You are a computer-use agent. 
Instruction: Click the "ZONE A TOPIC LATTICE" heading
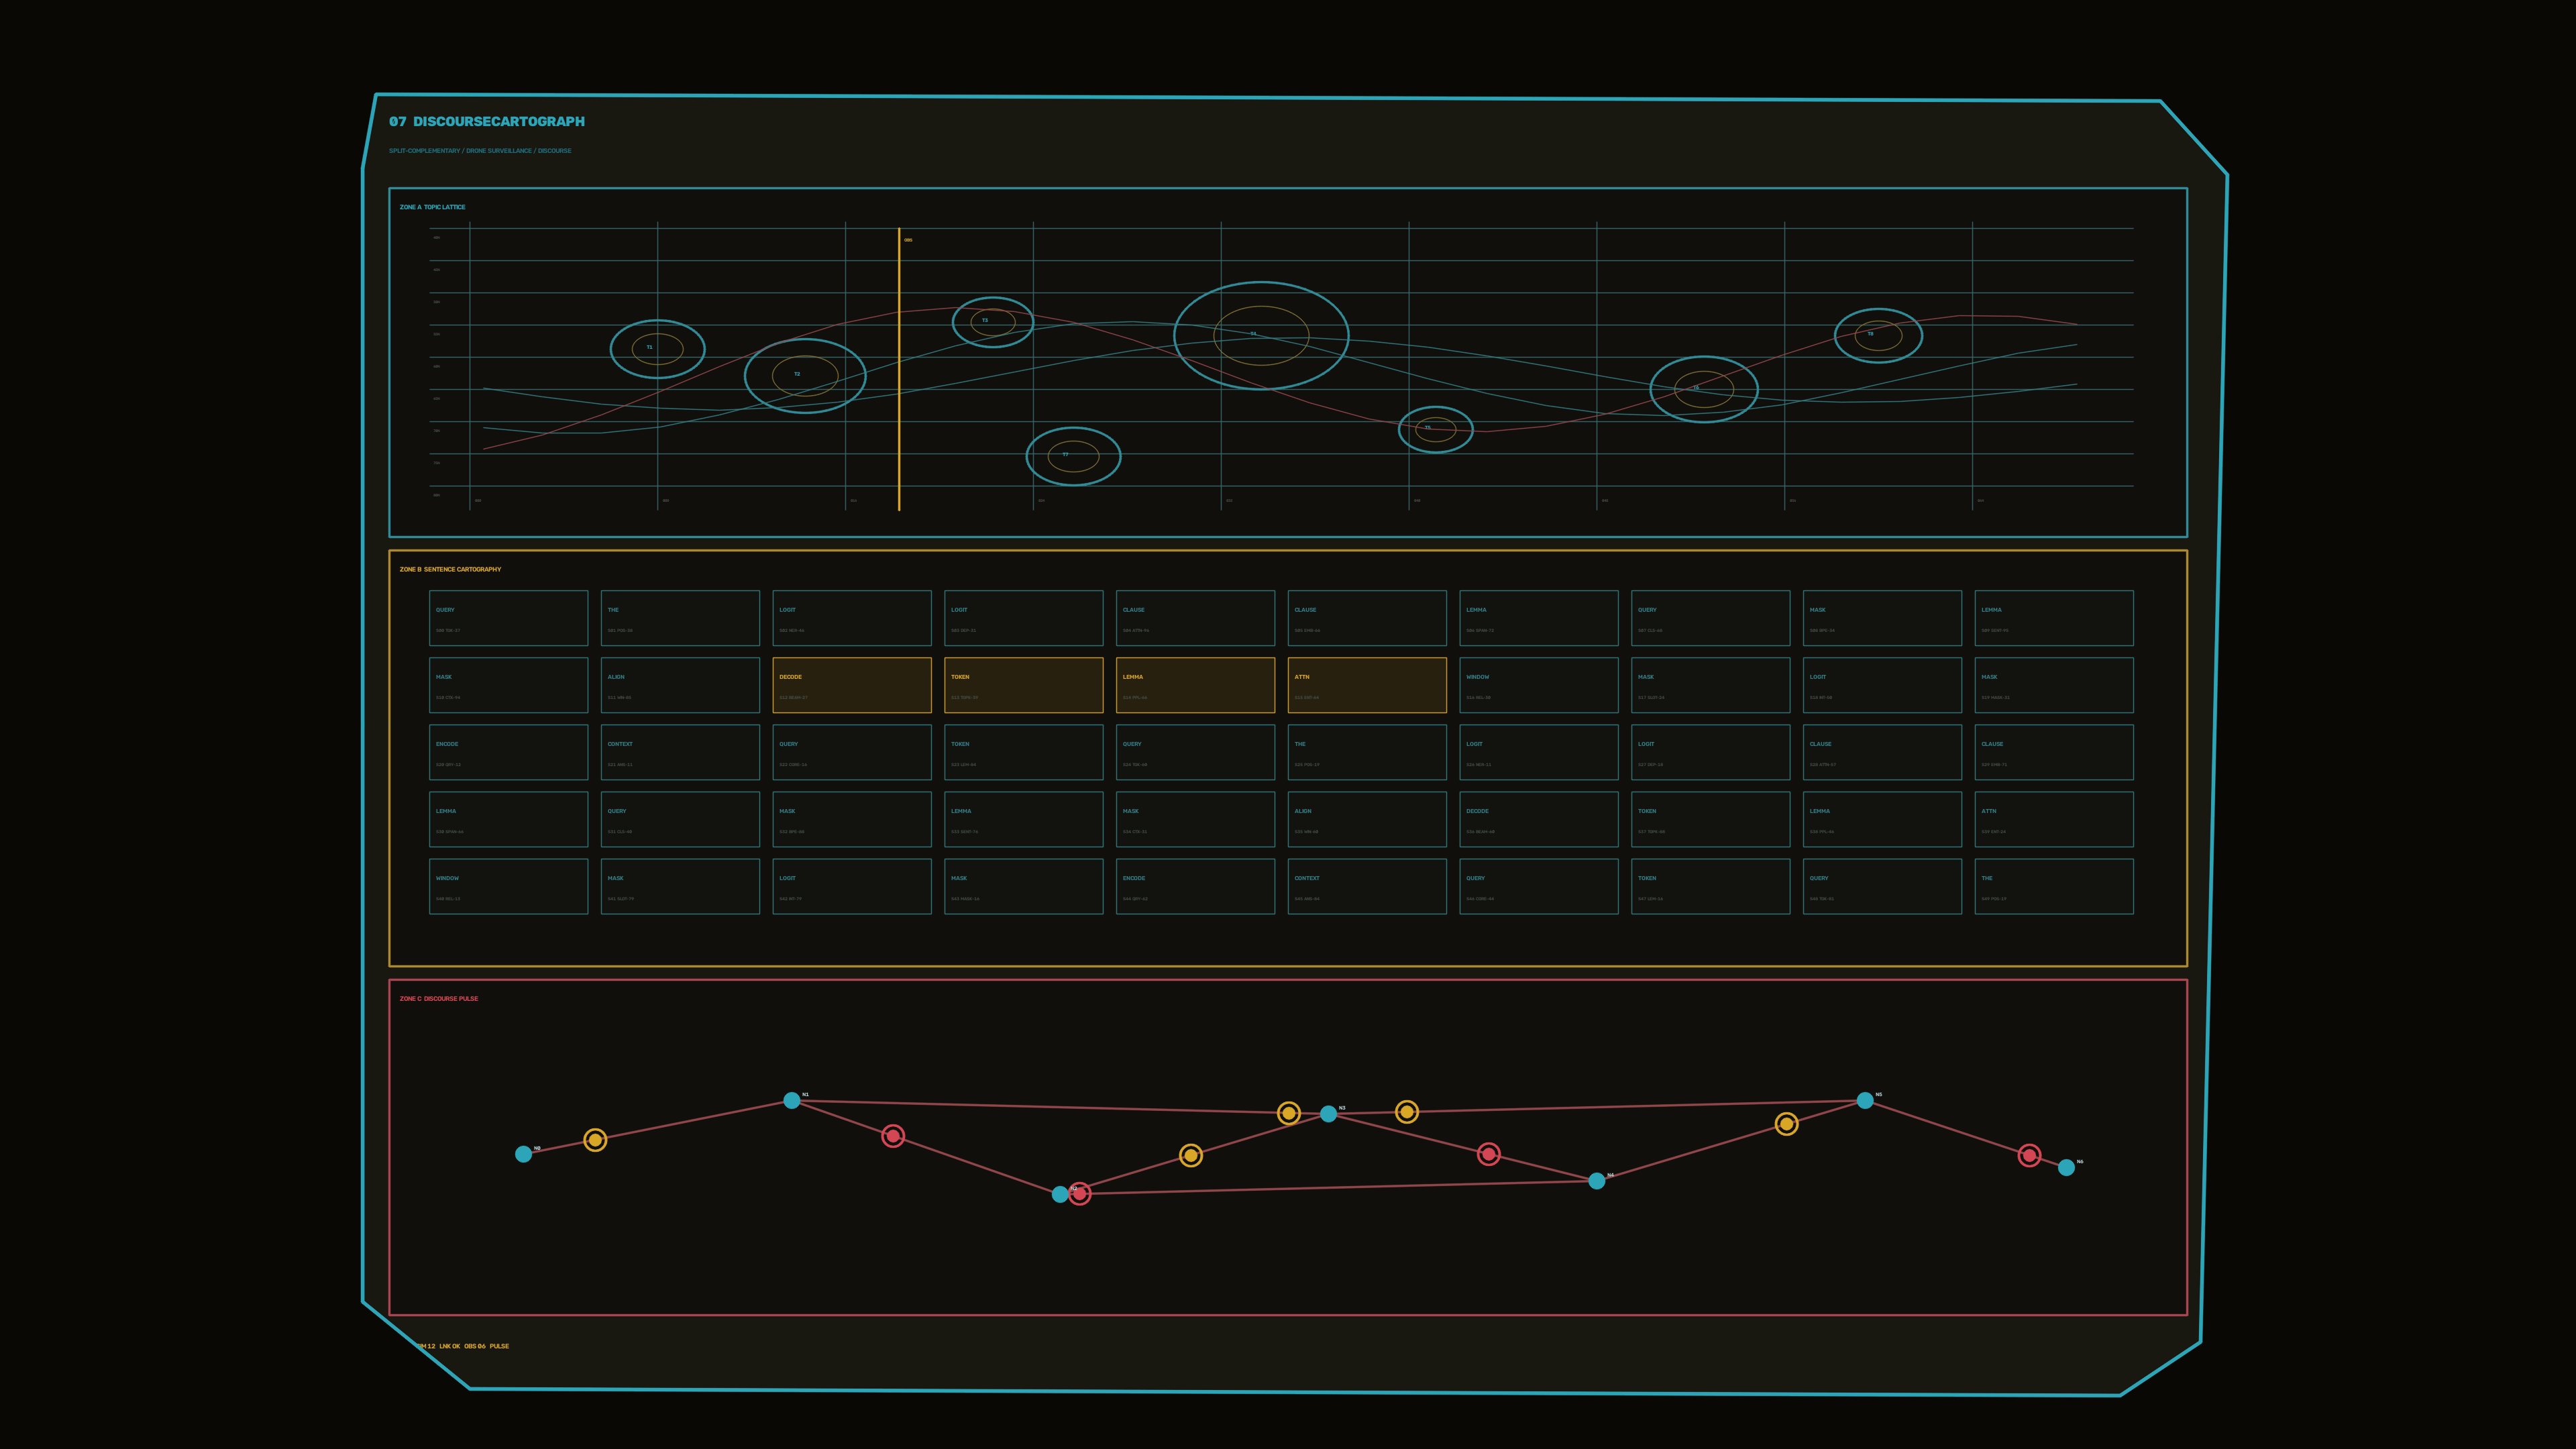(432, 207)
